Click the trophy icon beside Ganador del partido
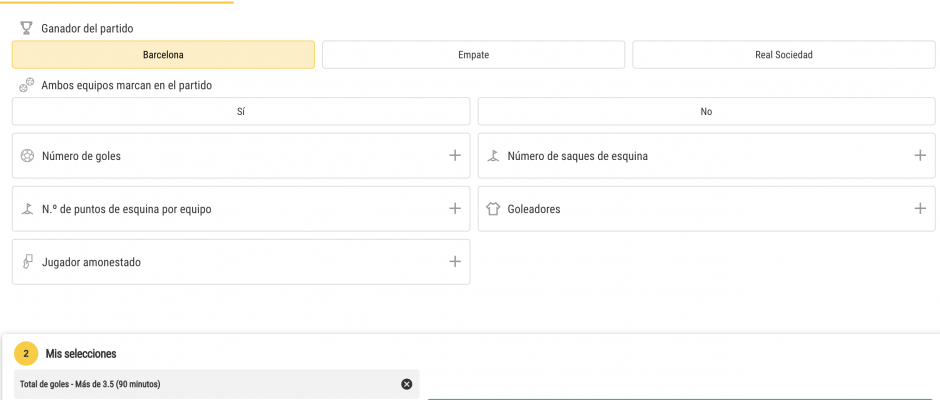Image resolution: width=940 pixels, height=400 pixels. click(x=26, y=28)
